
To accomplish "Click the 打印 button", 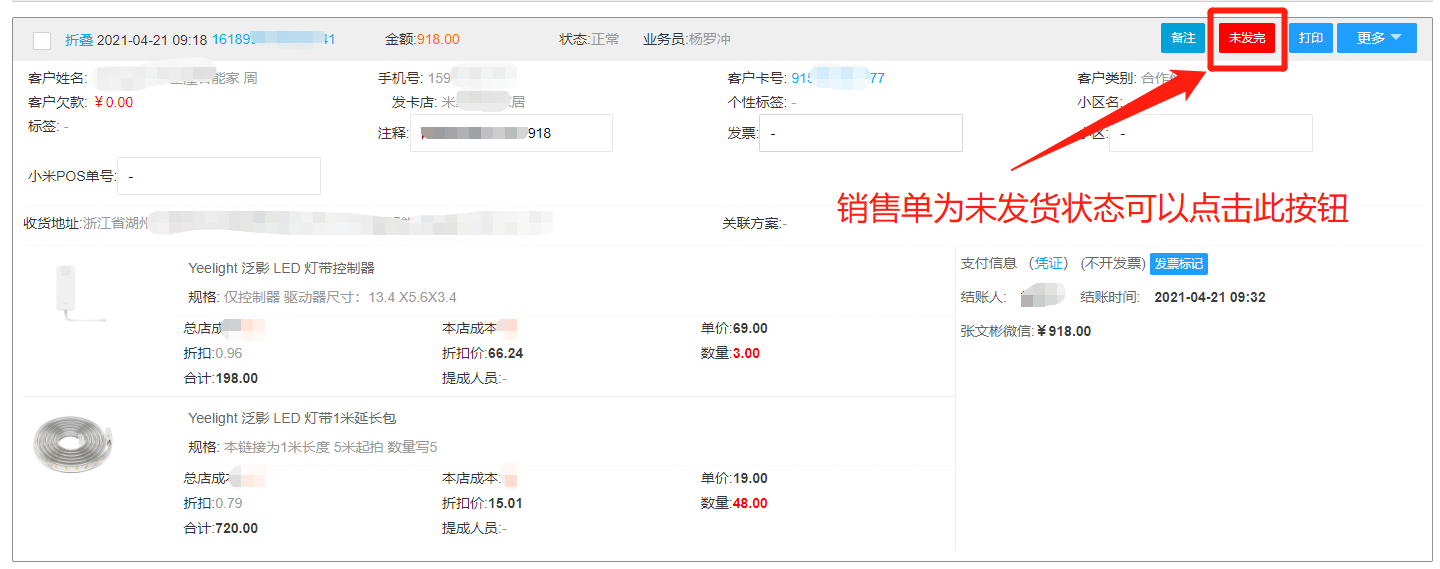I will click(x=1311, y=38).
